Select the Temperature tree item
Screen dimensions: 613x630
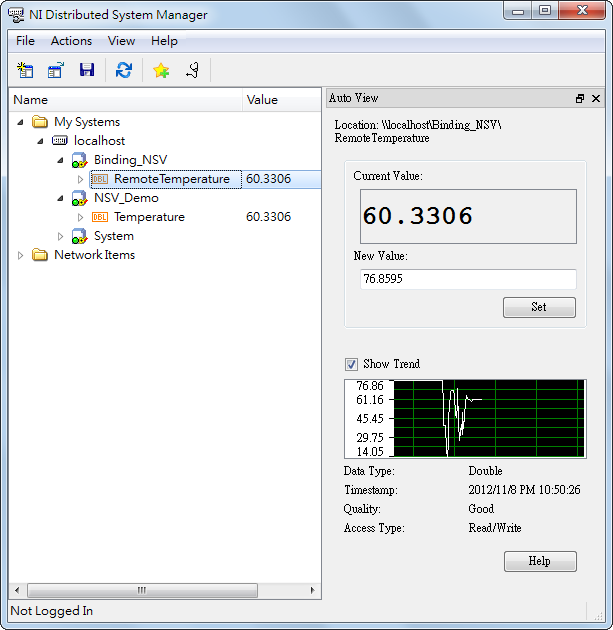[149, 217]
